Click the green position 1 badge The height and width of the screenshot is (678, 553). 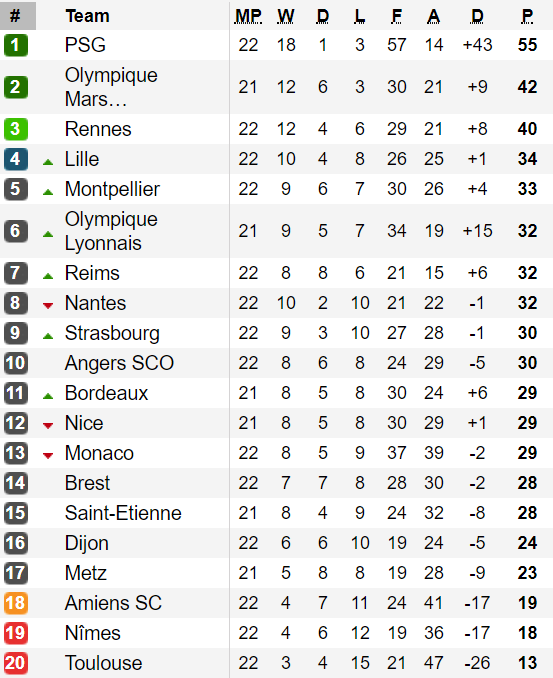tap(16, 45)
